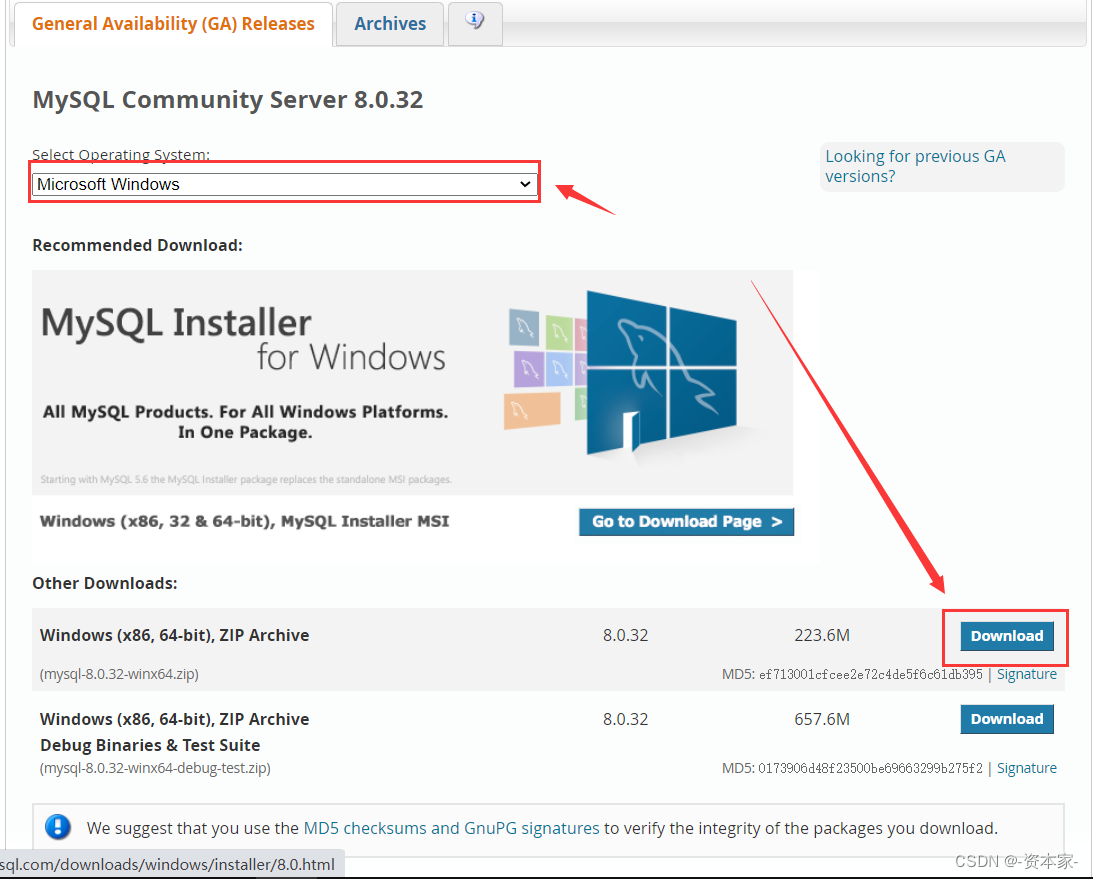The height and width of the screenshot is (879, 1093).
Task: Open Signature link for mysql-8.0.32-winx64.zip
Action: coord(1026,674)
